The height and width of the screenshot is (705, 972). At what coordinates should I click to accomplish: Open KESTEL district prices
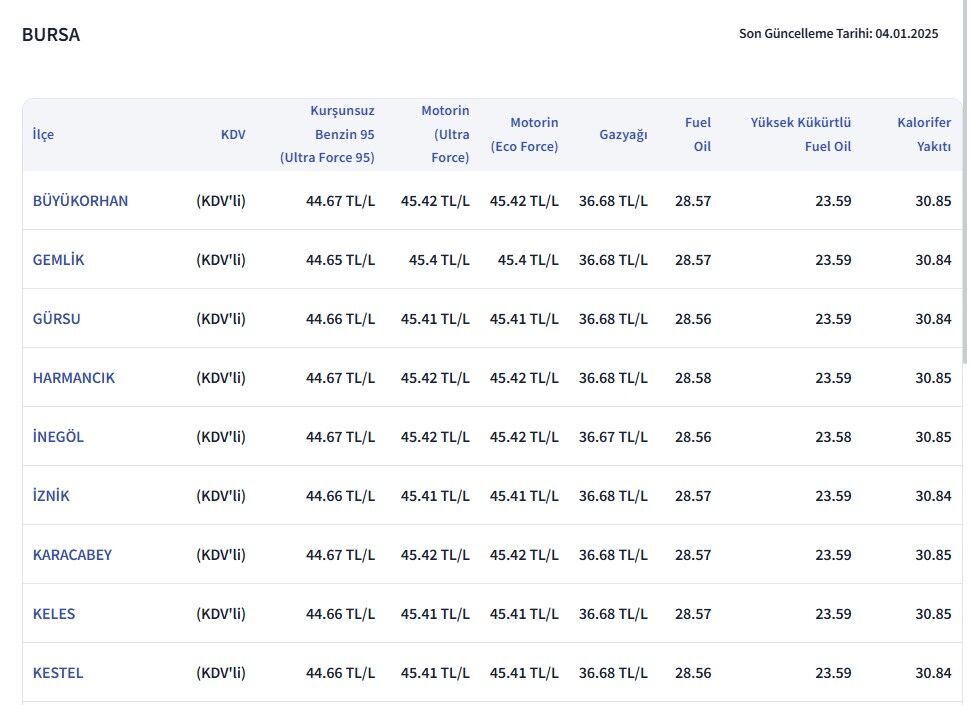pyautogui.click(x=58, y=672)
